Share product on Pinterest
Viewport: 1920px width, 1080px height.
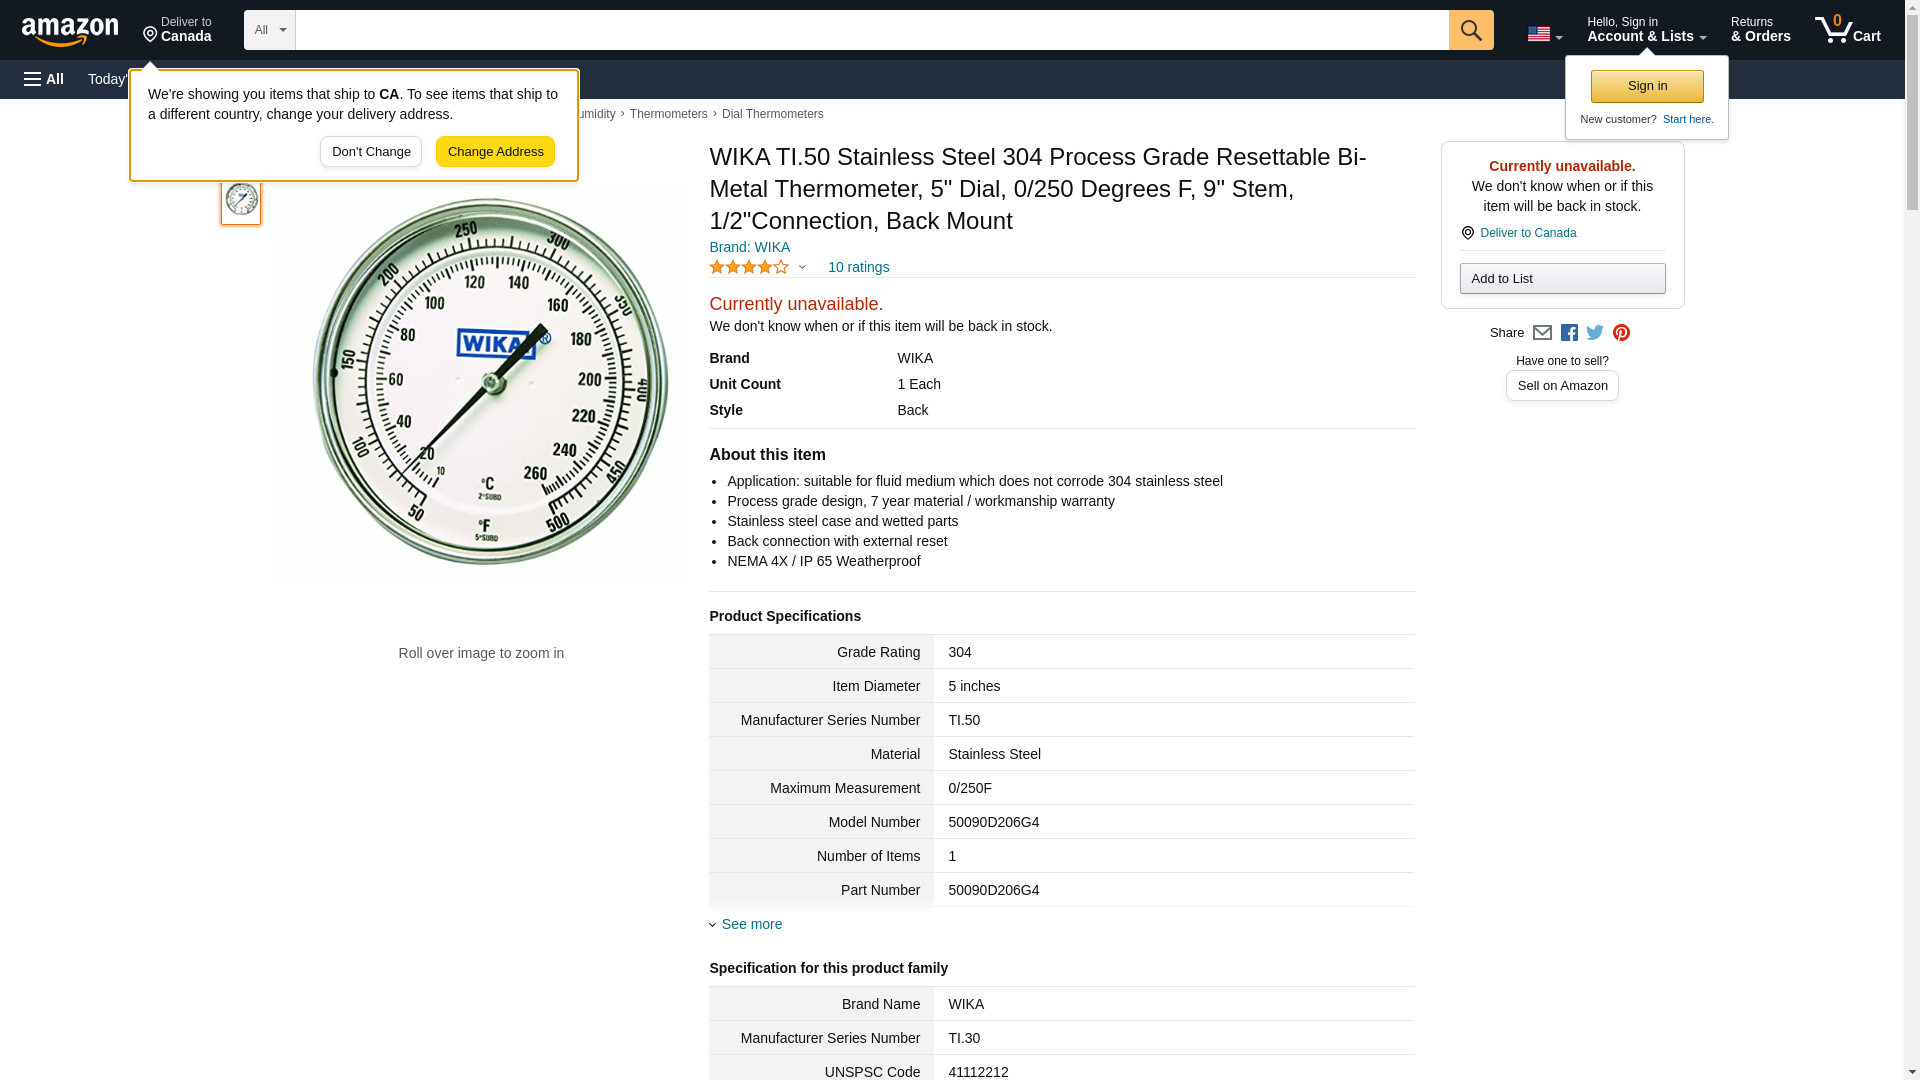pyautogui.click(x=1621, y=333)
